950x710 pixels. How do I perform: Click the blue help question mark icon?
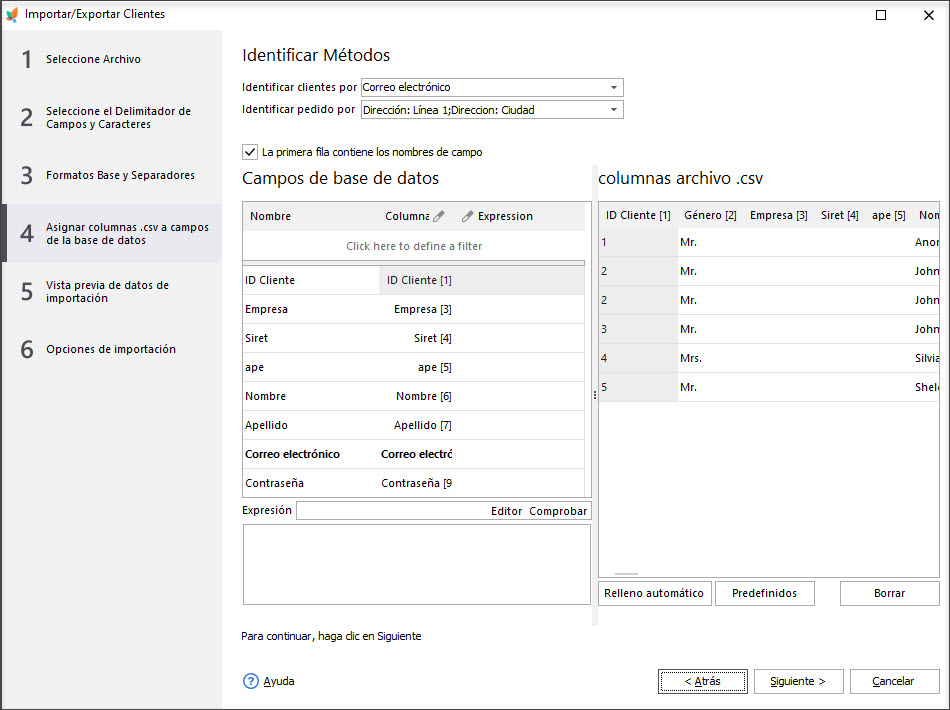(251, 681)
